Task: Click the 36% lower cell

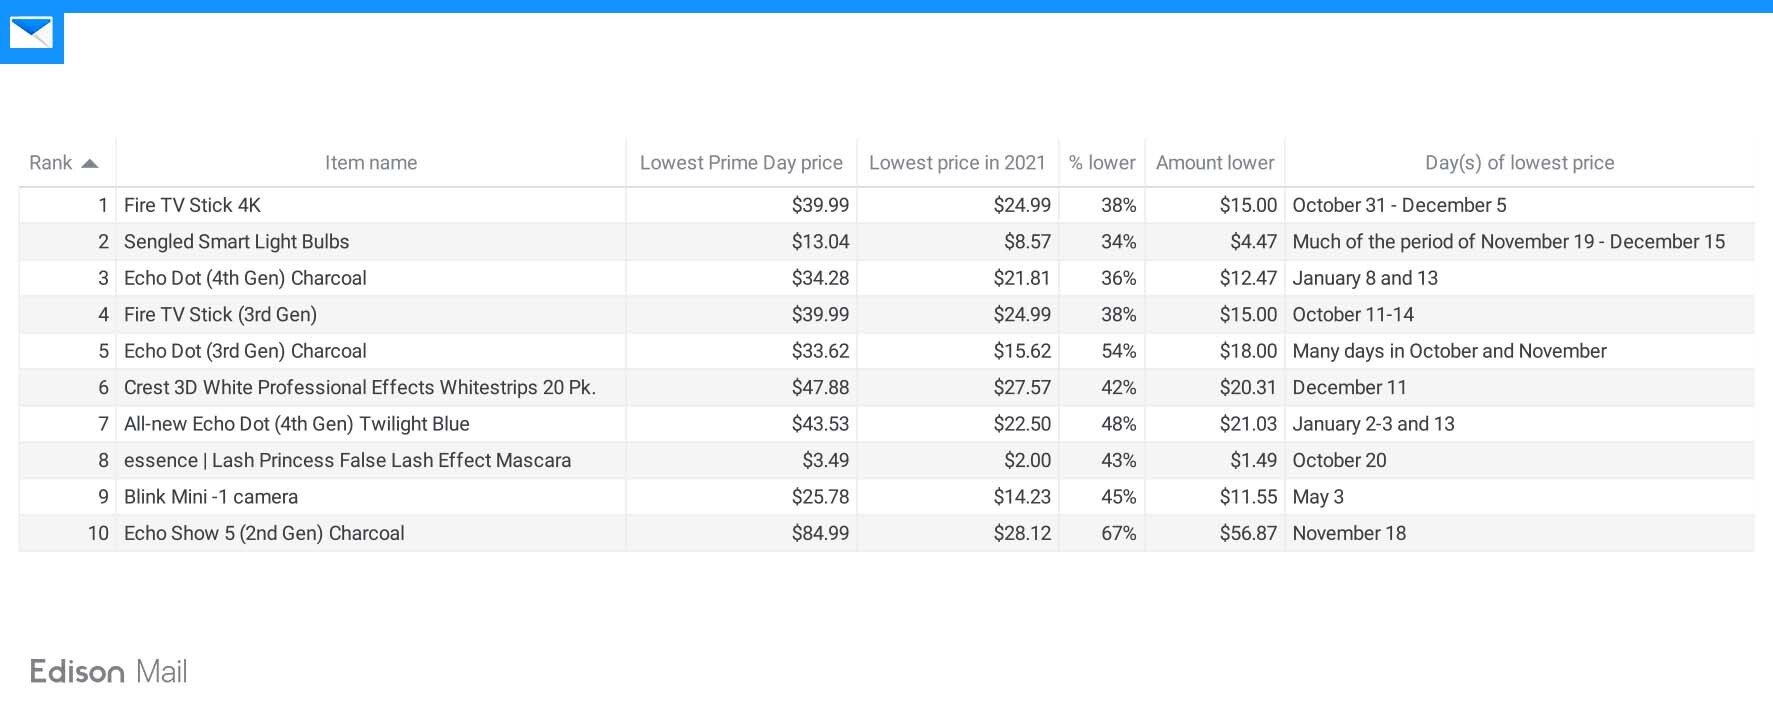Action: (1119, 278)
